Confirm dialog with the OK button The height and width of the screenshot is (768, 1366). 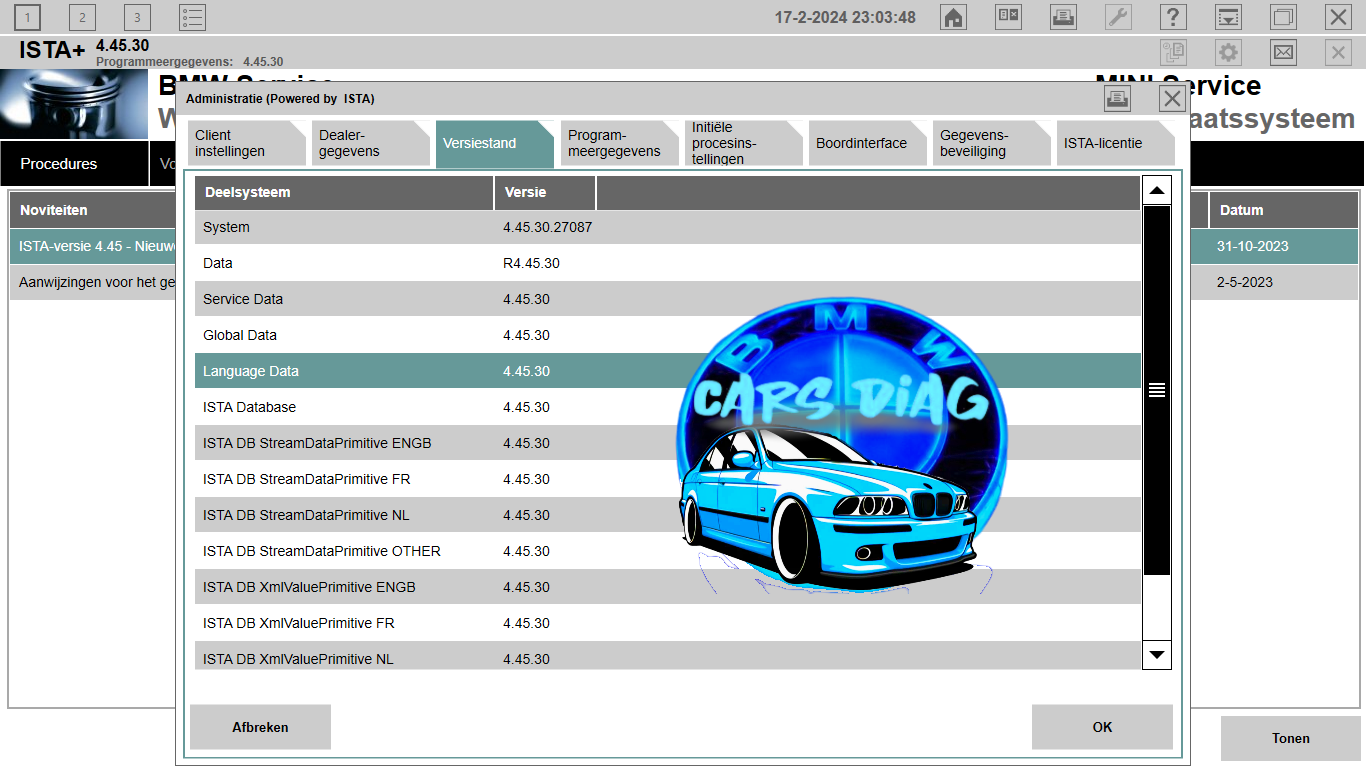(x=1102, y=727)
